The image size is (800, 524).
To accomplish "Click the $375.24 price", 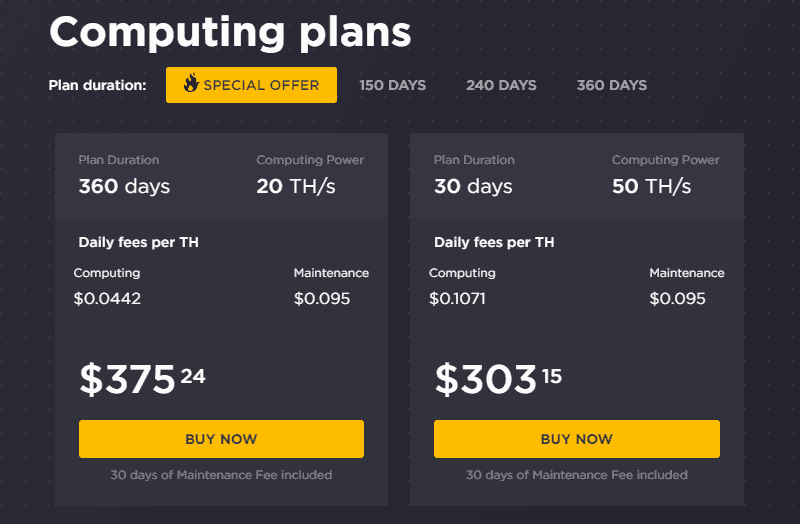I will click(142, 379).
